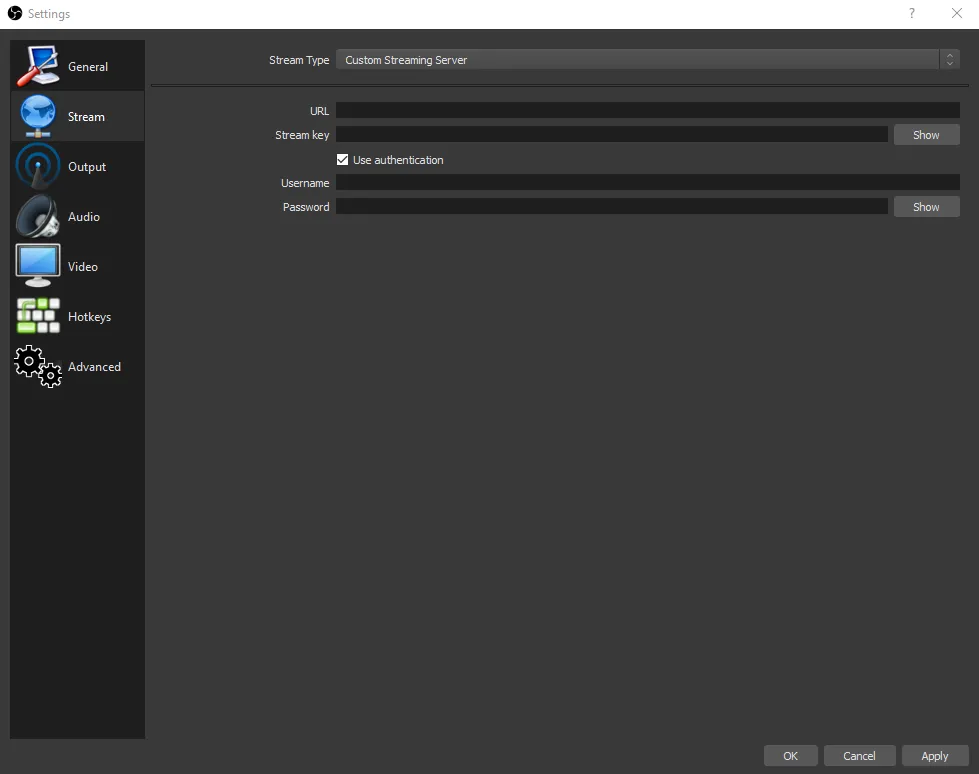Show the password
The image size is (979, 774).
(x=926, y=207)
